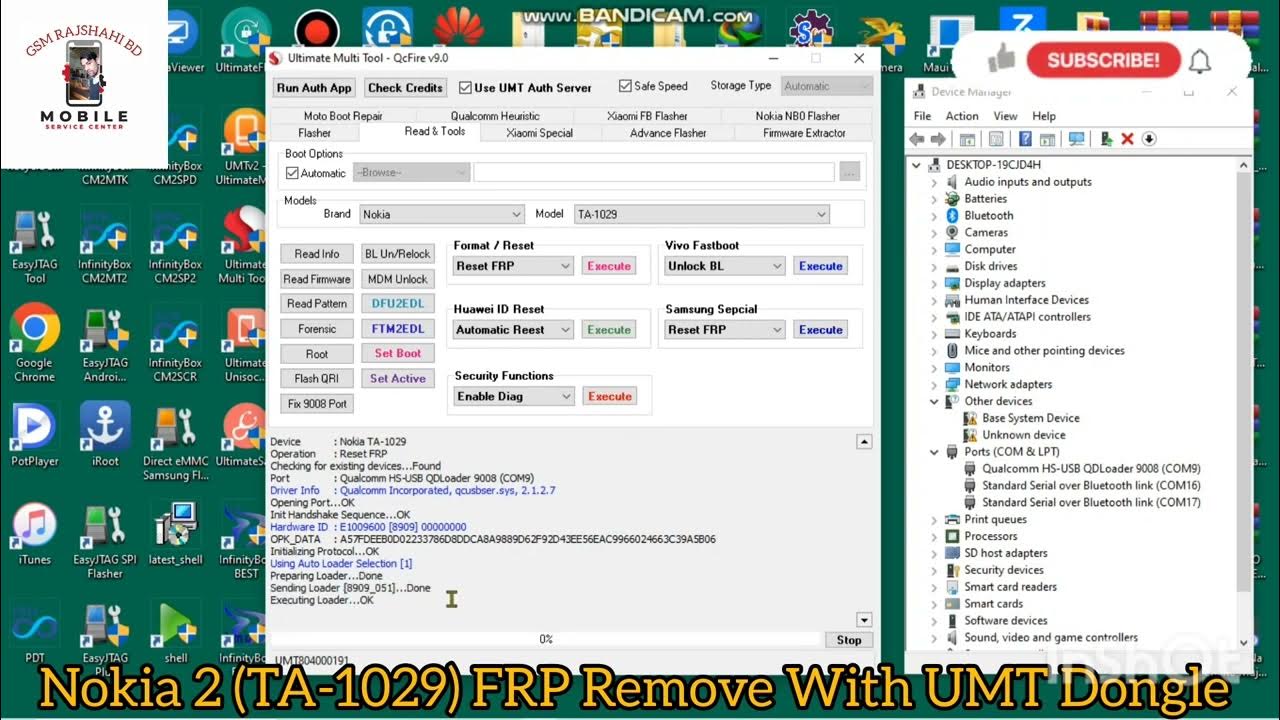Switch to the Advance Flasher tab

[668, 133]
